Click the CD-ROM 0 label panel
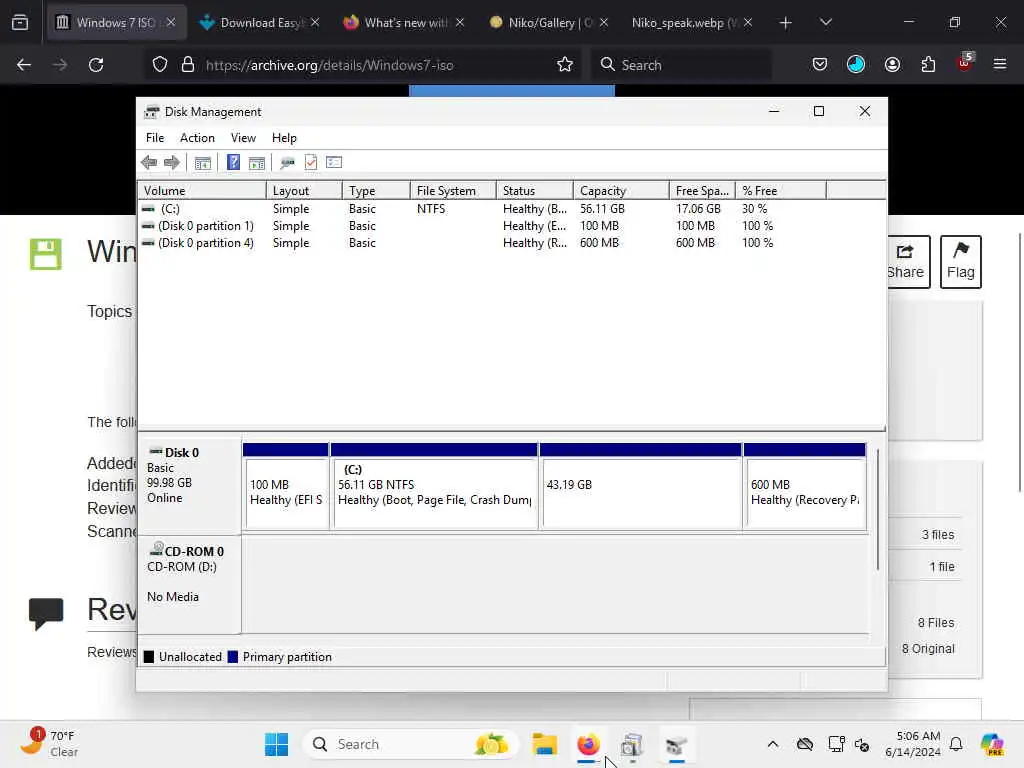Image resolution: width=1024 pixels, height=768 pixels. coord(189,584)
